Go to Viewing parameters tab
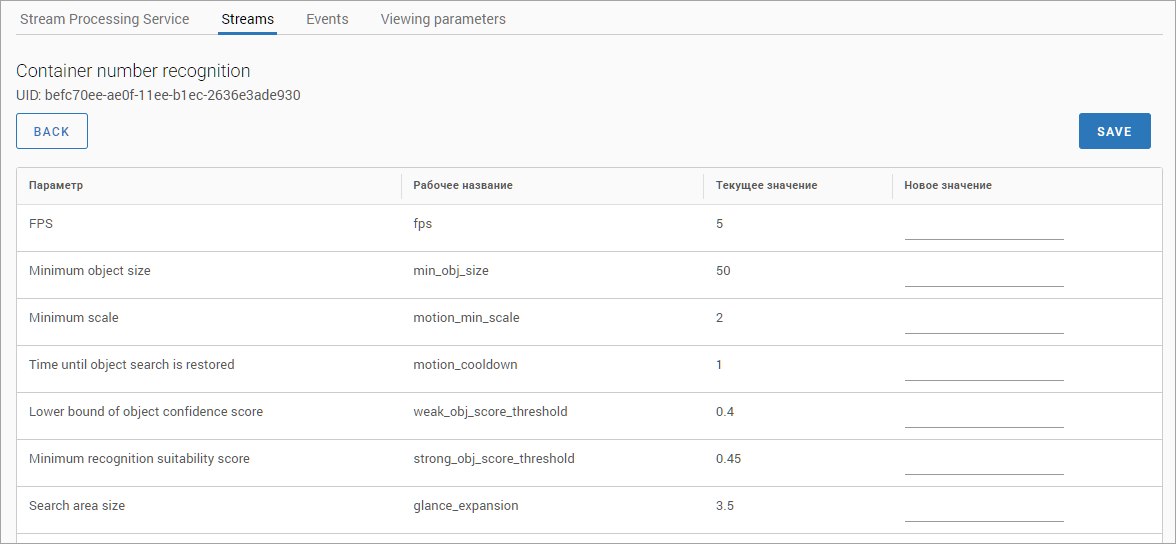 pos(443,19)
